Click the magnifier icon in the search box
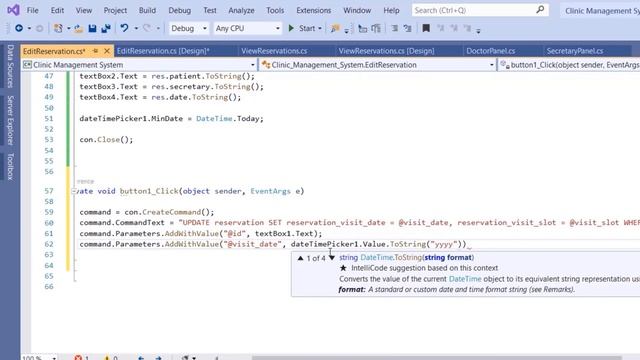 pos(540,10)
